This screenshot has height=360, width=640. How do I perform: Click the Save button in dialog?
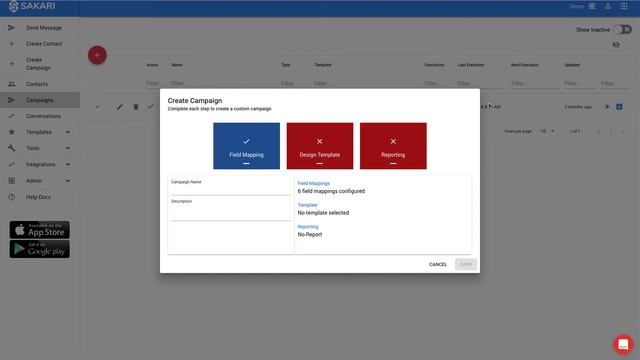[466, 264]
